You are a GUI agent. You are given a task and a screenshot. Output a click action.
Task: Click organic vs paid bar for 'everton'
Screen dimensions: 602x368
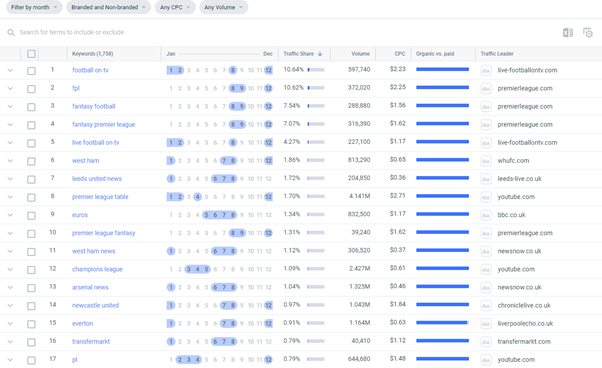coord(442,323)
